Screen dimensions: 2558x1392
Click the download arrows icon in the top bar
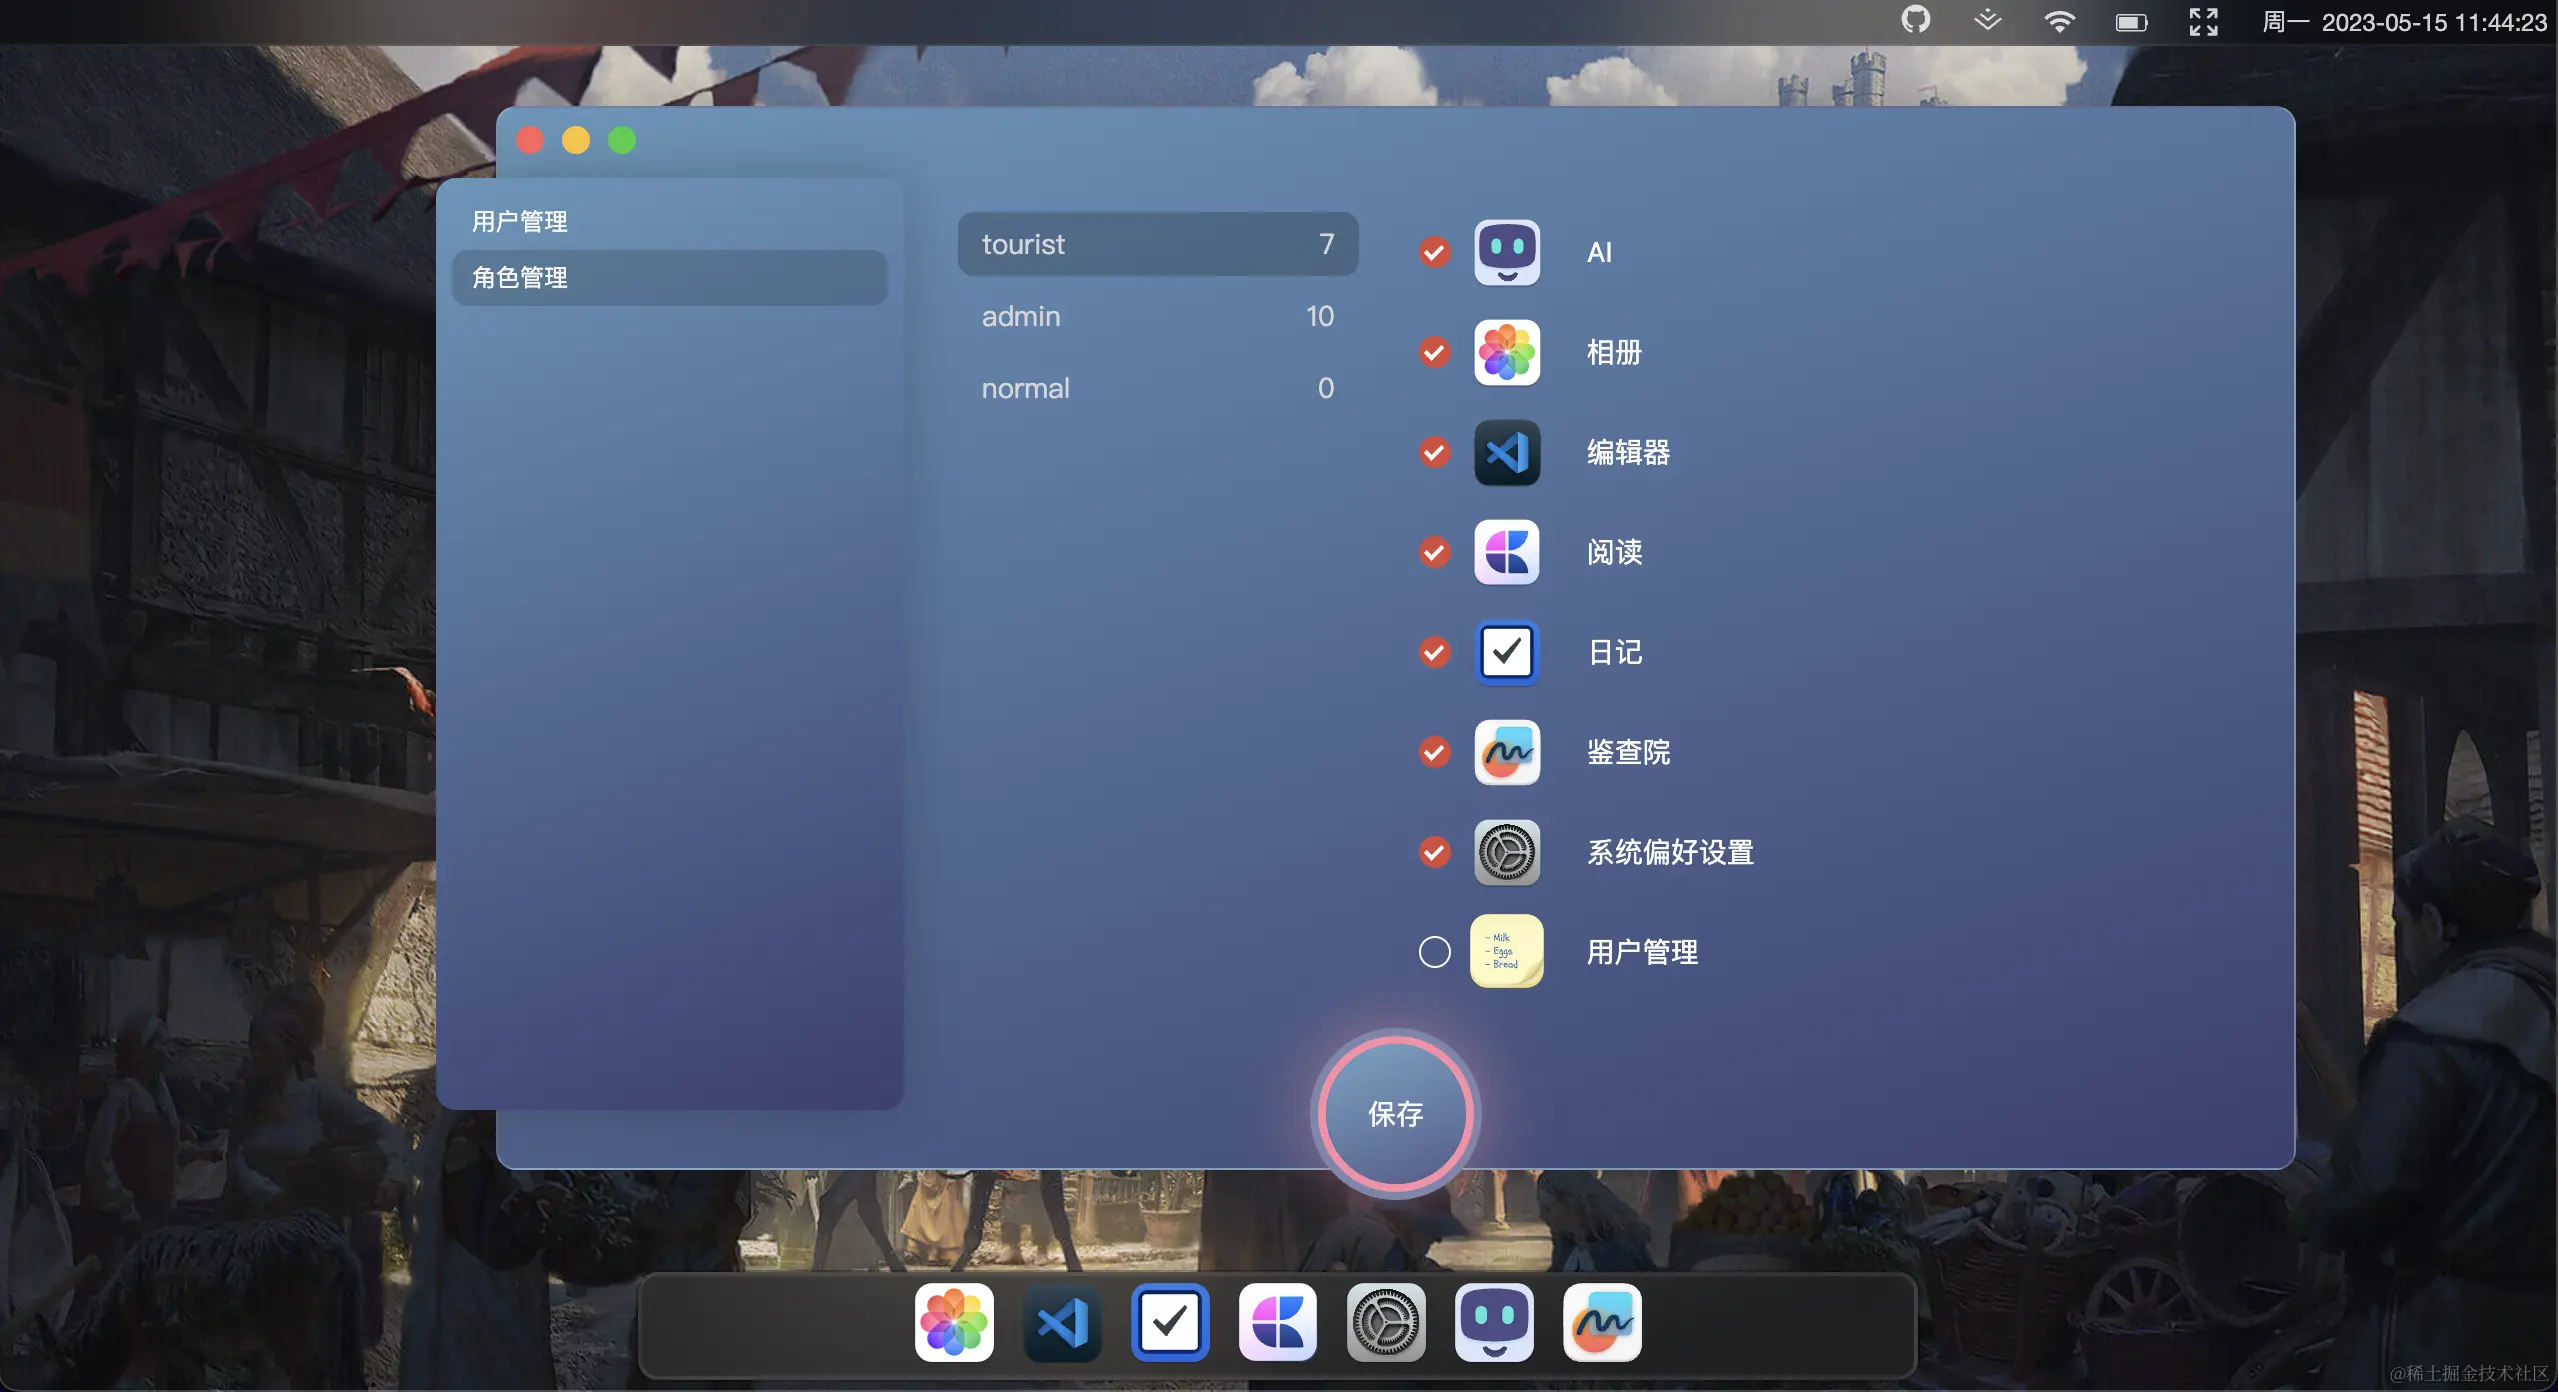pyautogui.click(x=1987, y=20)
